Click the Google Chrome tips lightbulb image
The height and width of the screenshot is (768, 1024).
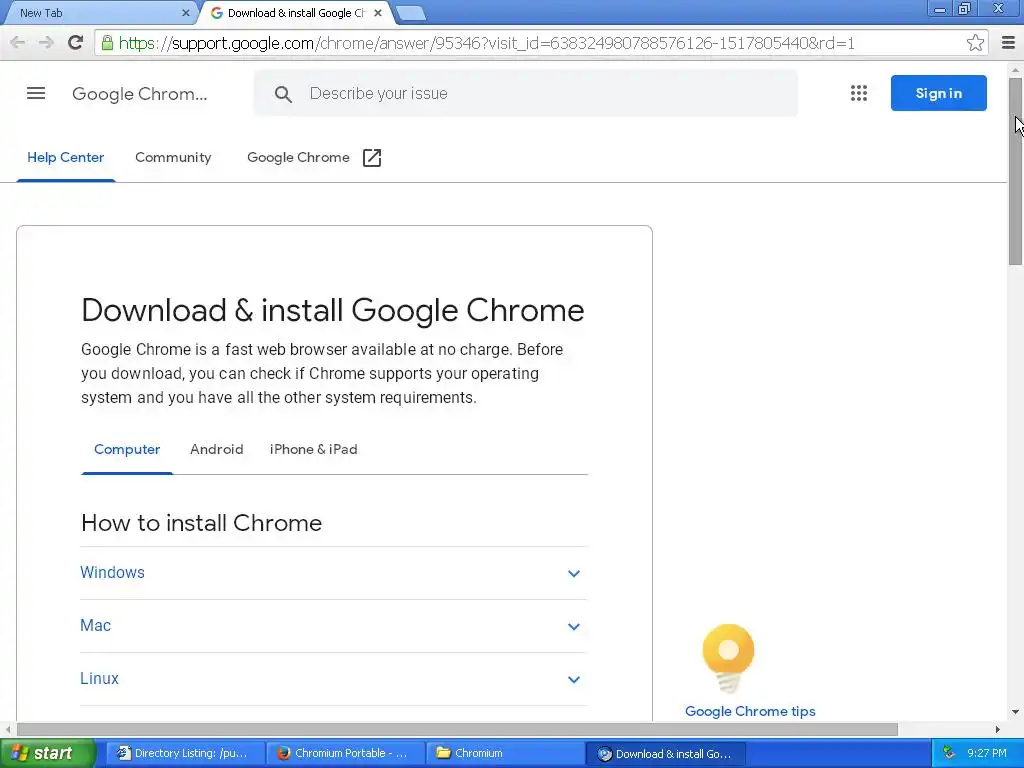(728, 658)
